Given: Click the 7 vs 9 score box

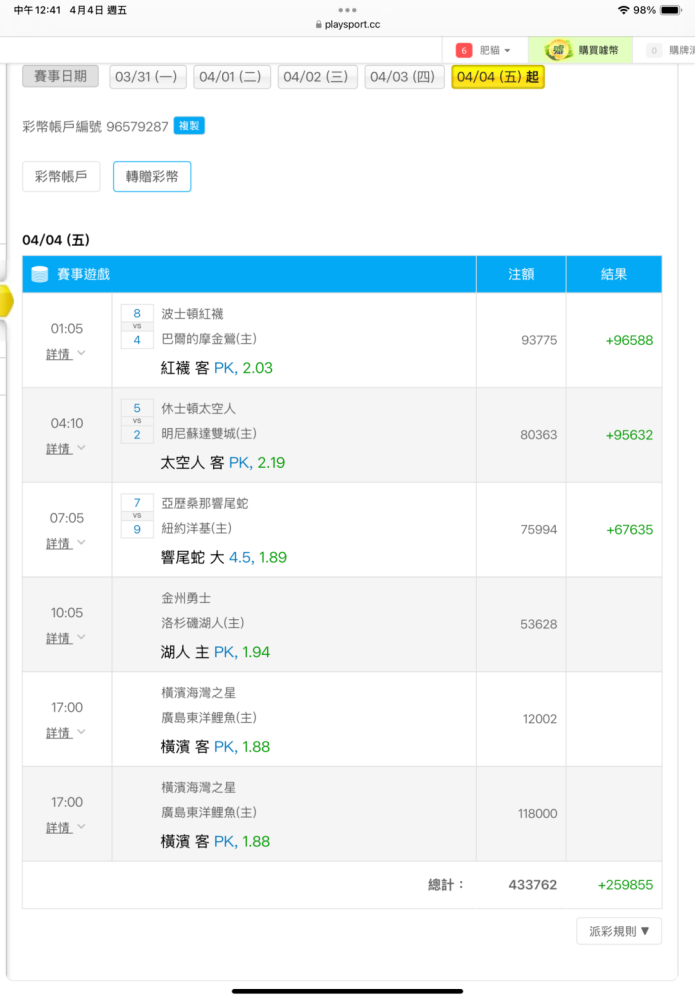Looking at the screenshot, I should click(x=137, y=516).
